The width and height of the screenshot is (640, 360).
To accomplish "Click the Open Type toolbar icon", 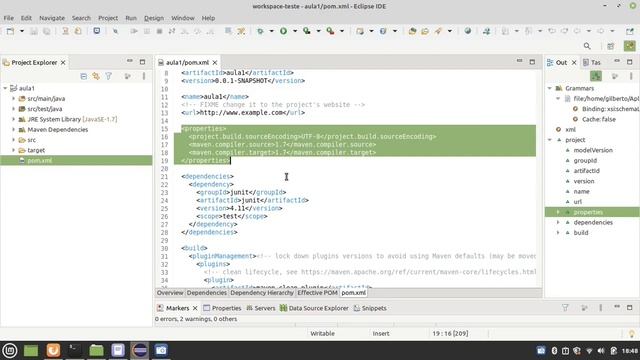I will pos(412,31).
